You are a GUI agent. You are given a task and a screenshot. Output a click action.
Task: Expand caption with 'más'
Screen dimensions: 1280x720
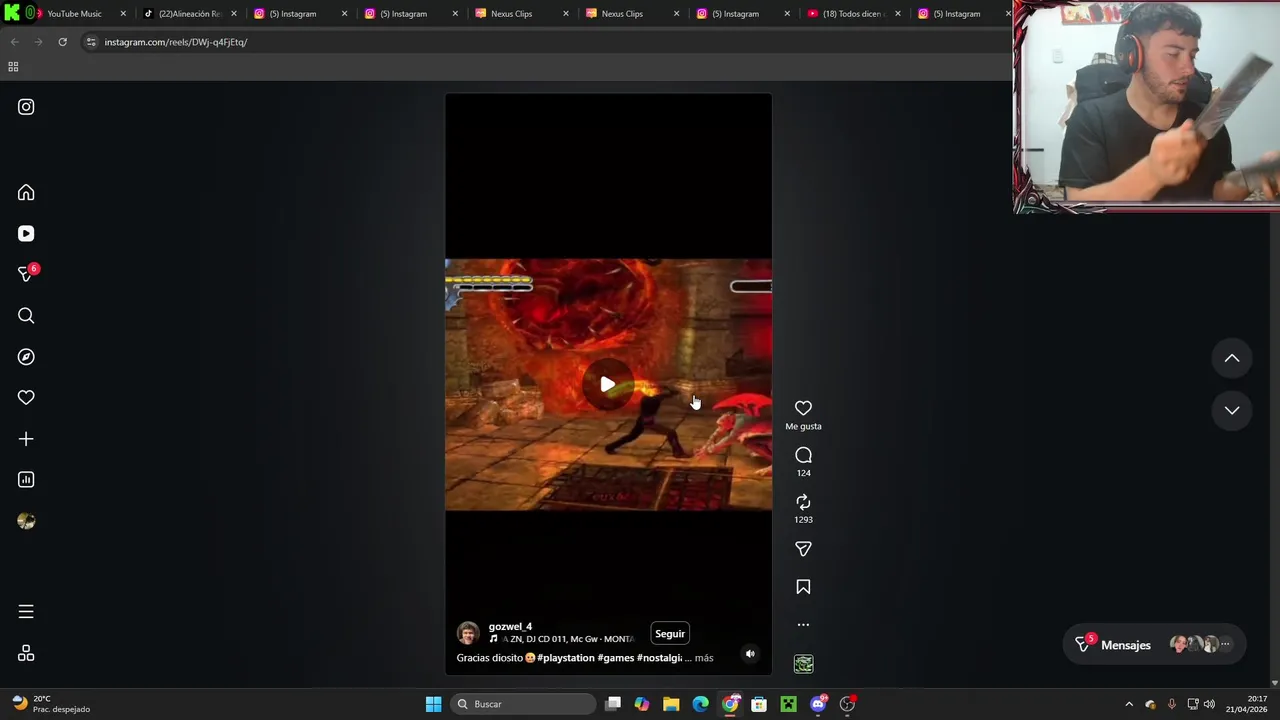(704, 658)
